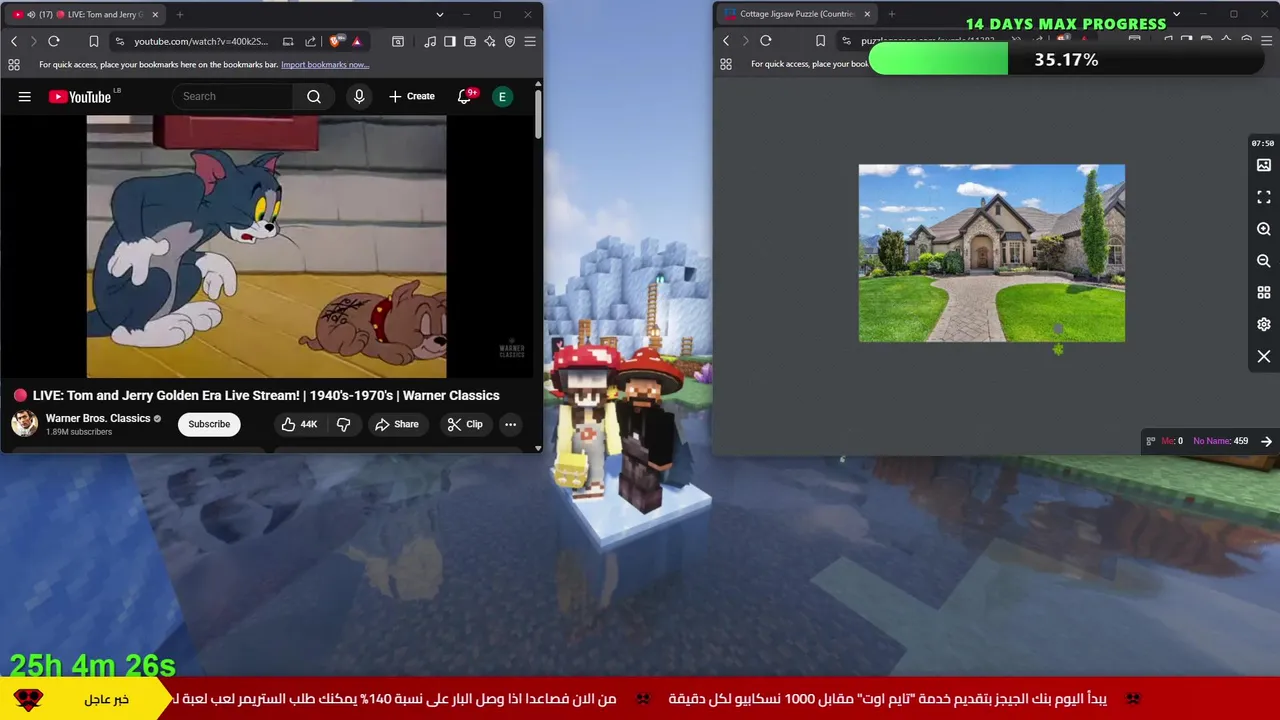The width and height of the screenshot is (1280, 720).
Task: Create a clip with Clip button
Action: 465,424
